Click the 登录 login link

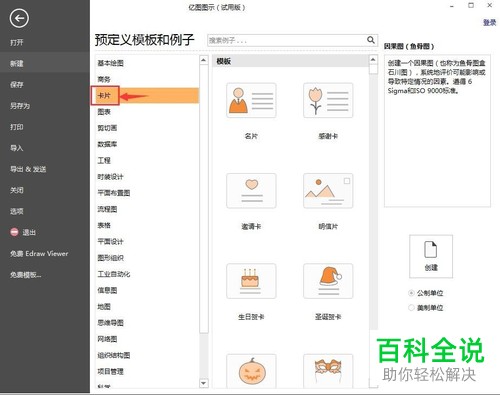(489, 22)
